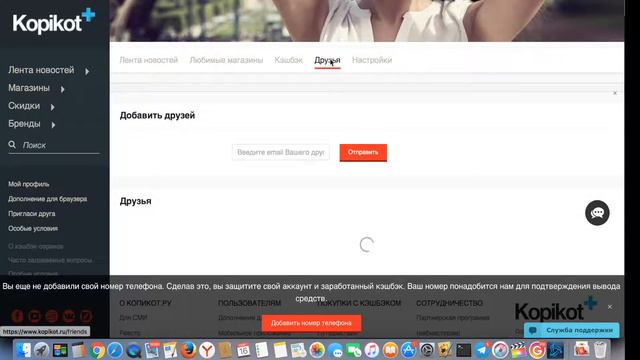Open Мой профиль link
The image size is (640, 360).
(29, 184)
